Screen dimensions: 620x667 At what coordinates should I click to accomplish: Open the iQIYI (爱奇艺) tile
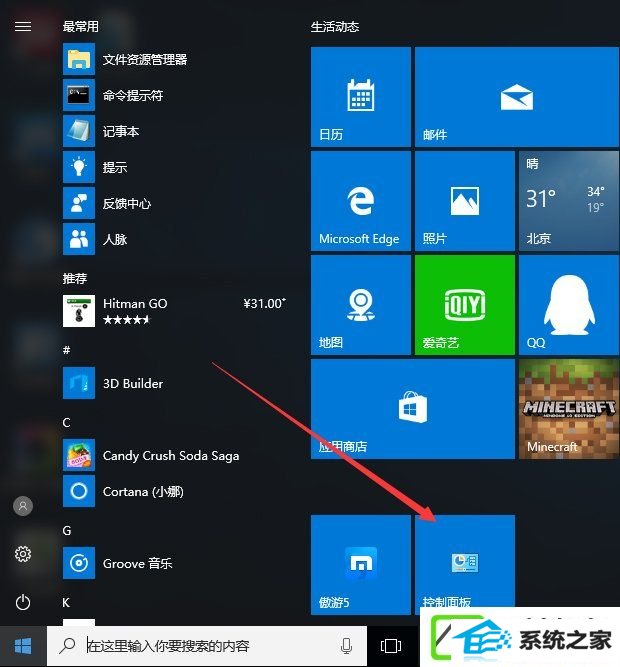[465, 305]
